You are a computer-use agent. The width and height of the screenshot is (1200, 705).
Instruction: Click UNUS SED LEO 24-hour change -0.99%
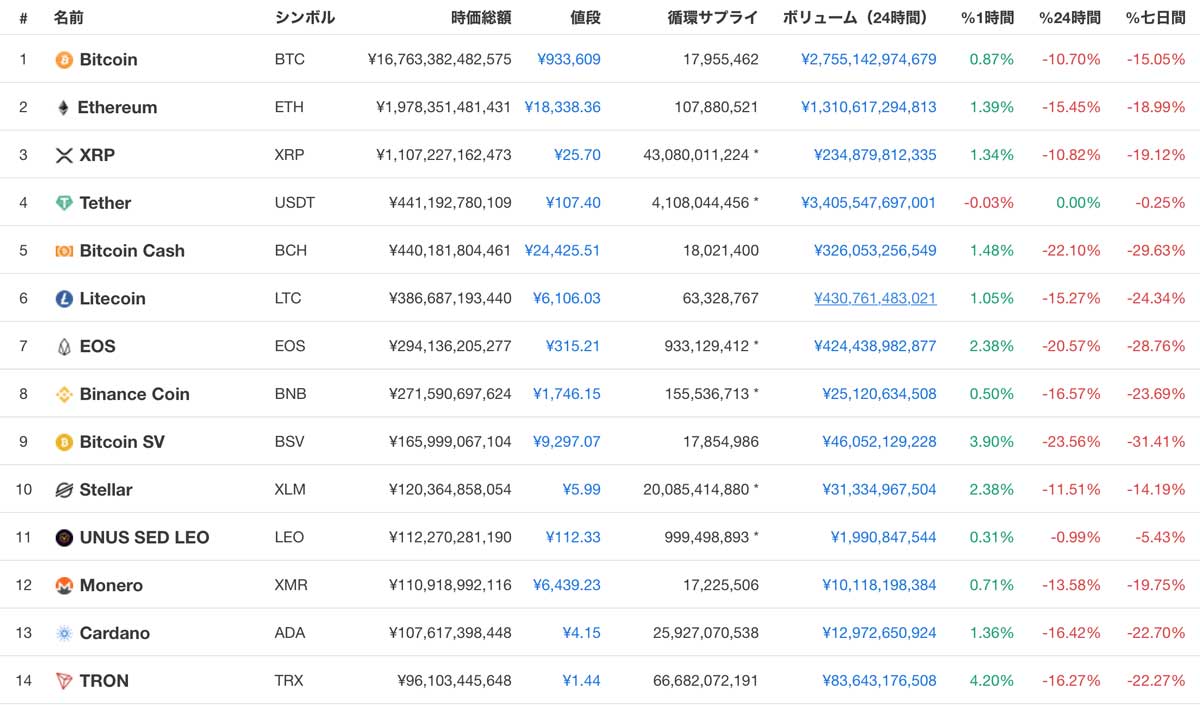coord(1075,538)
